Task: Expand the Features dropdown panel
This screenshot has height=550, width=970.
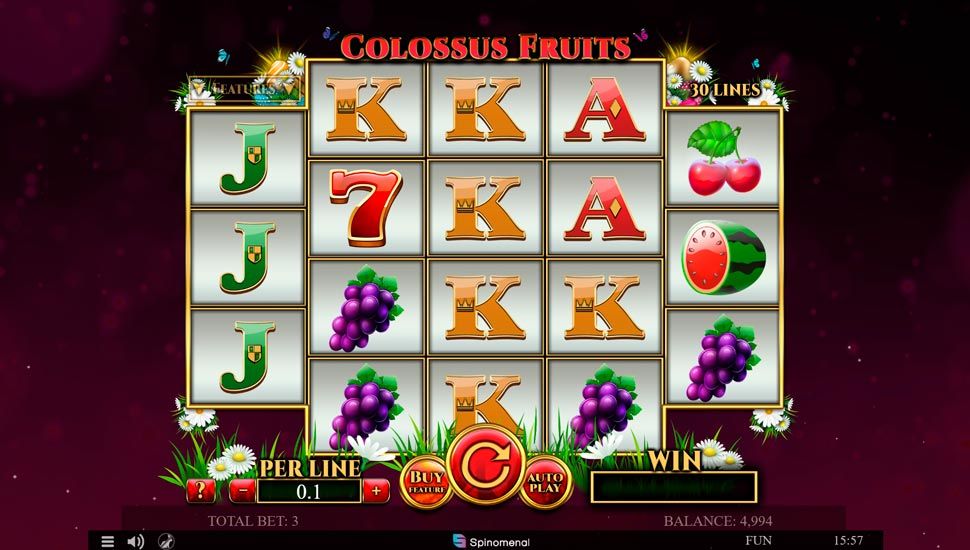Action: (x=246, y=89)
